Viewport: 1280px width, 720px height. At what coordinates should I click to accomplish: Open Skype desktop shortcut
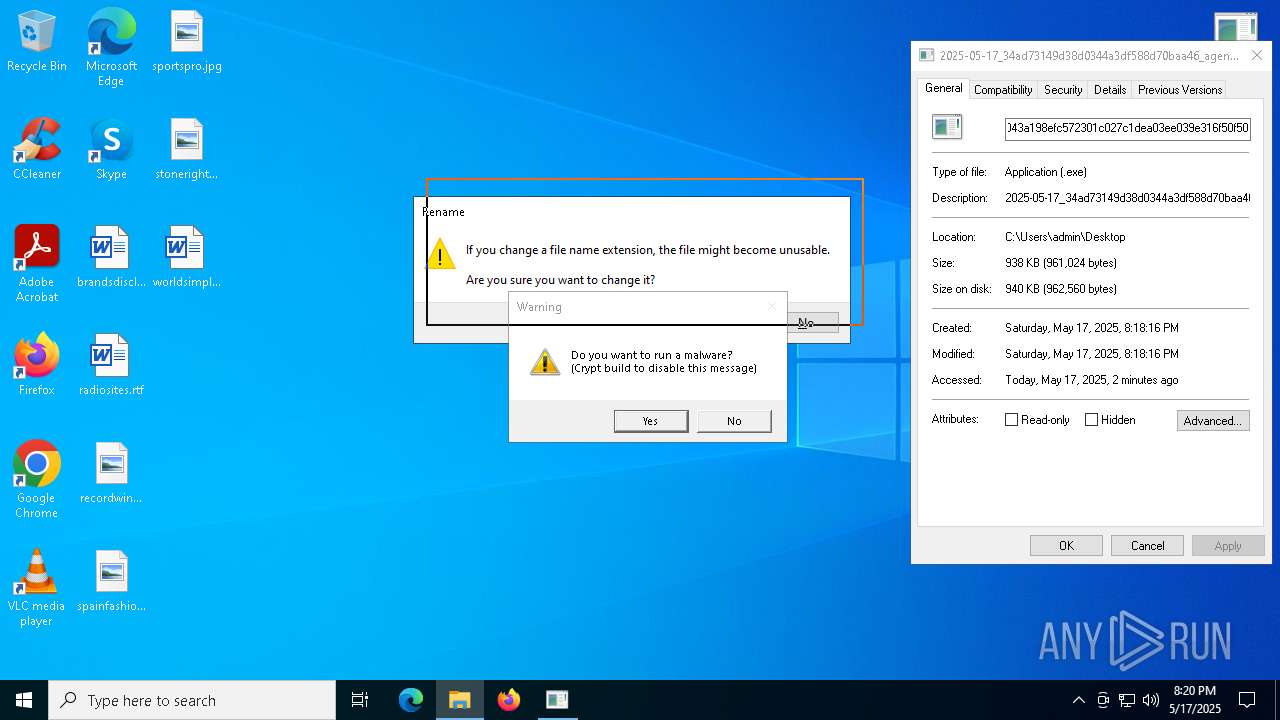(111, 150)
